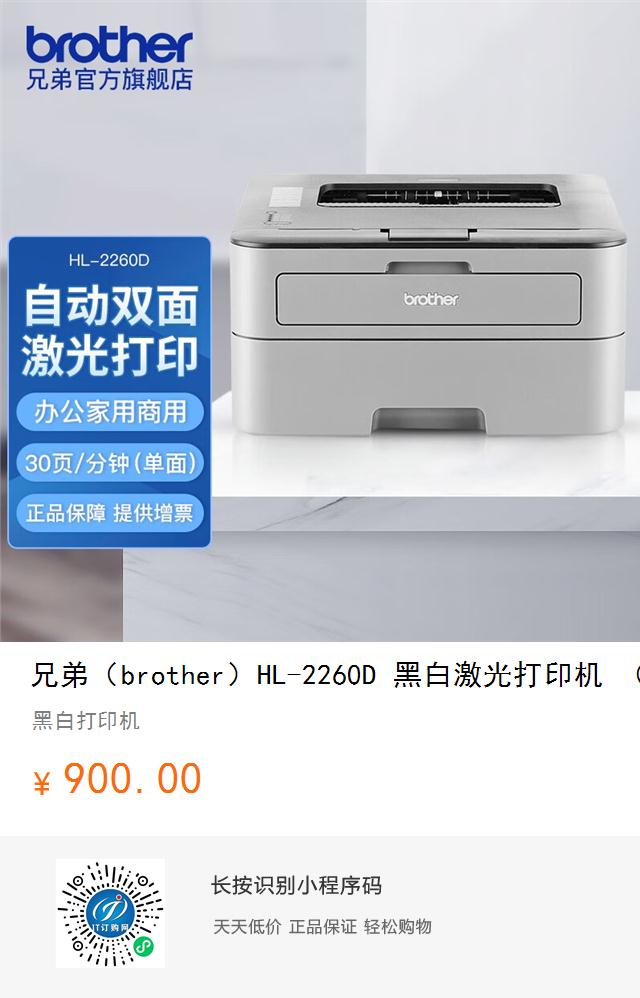The height and width of the screenshot is (998, 640).
Task: Click the green mini program badge icon
Action: click(143, 947)
